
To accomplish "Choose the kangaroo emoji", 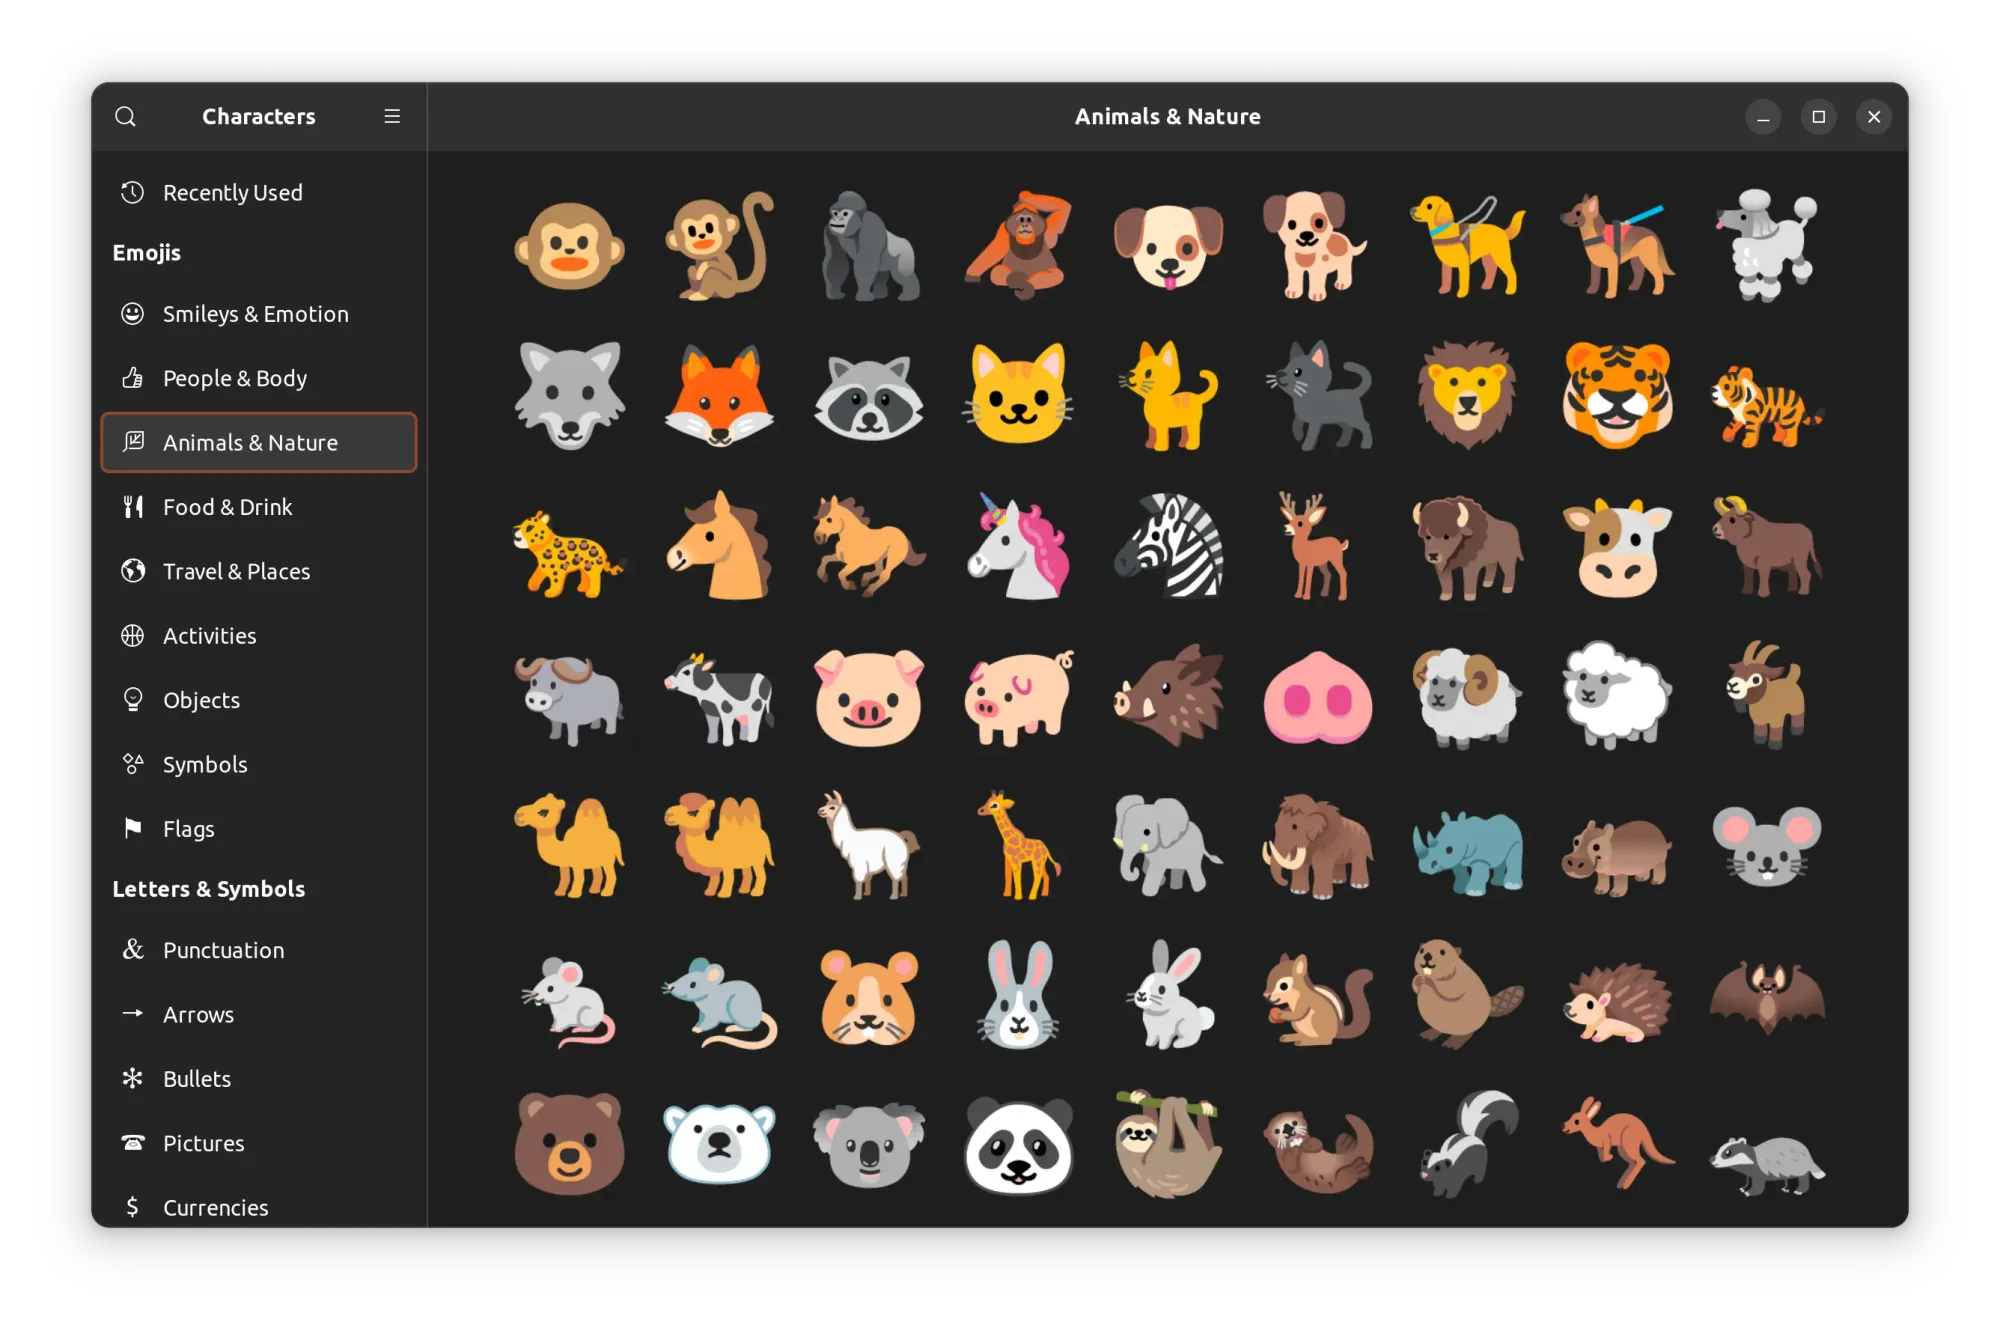I will pos(1617,1145).
